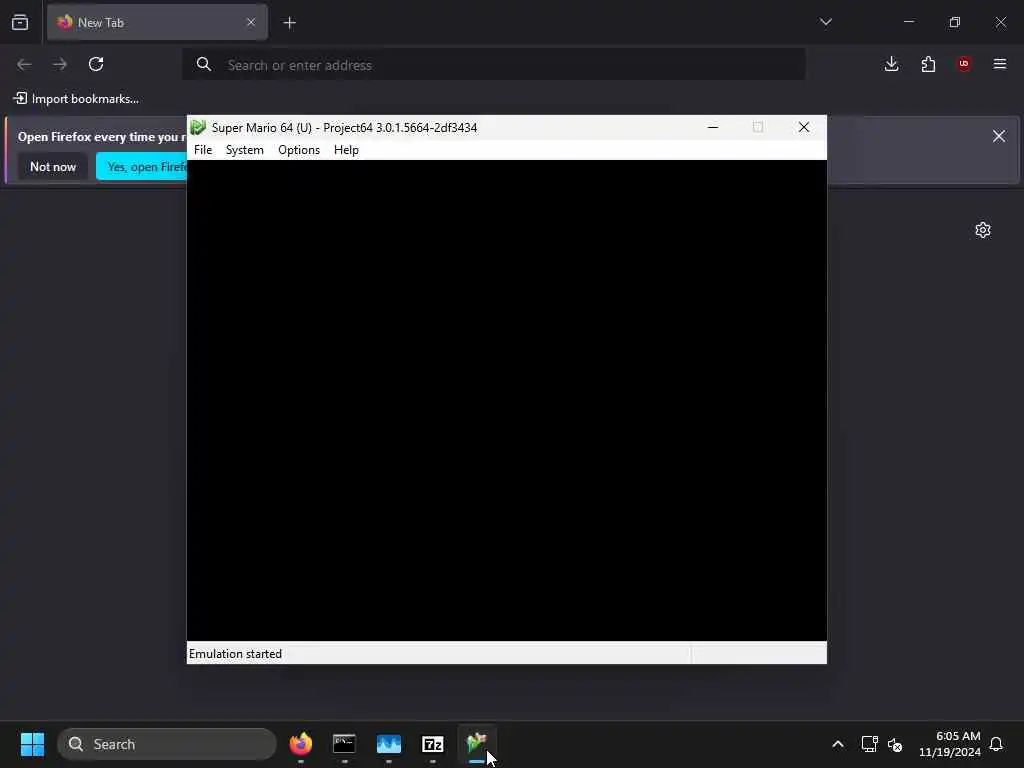Open the System menu in Project64
This screenshot has height=768, width=1024.
244,150
